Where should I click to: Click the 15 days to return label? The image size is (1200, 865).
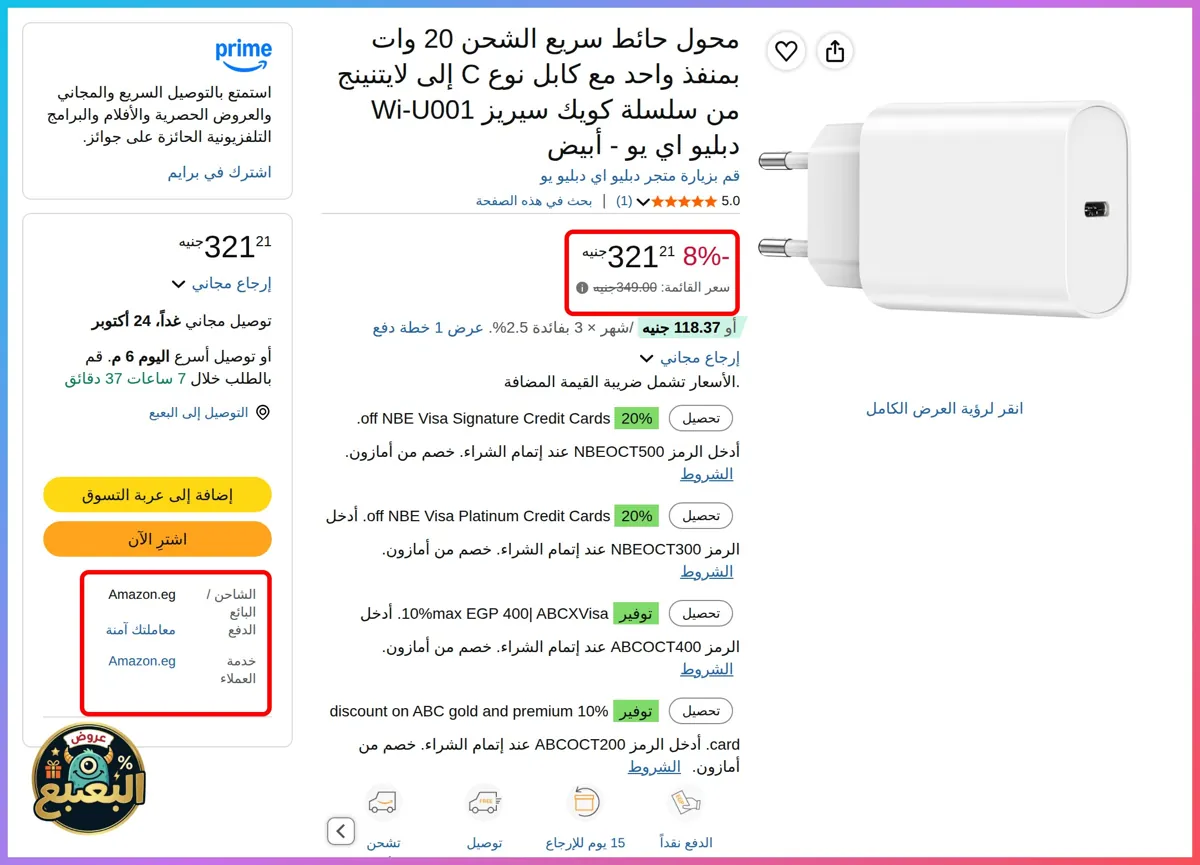pyautogui.click(x=585, y=843)
